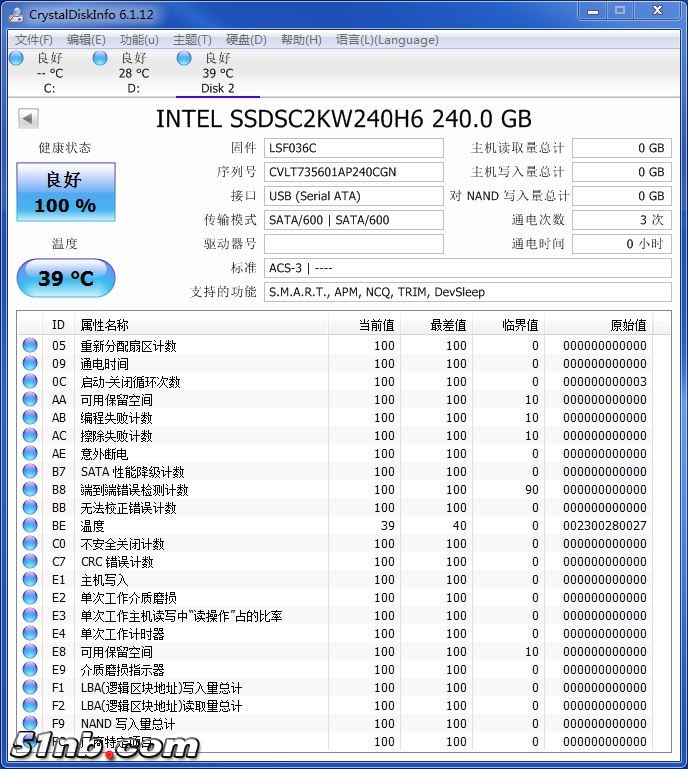The height and width of the screenshot is (769, 688).
Task: Click the D: drive status orb
Action: point(100,59)
